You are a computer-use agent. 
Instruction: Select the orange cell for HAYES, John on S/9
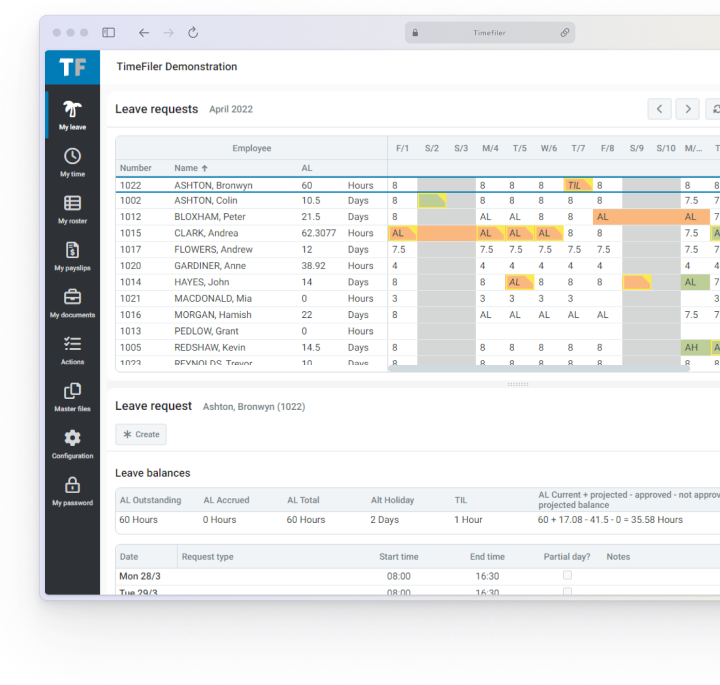click(637, 282)
